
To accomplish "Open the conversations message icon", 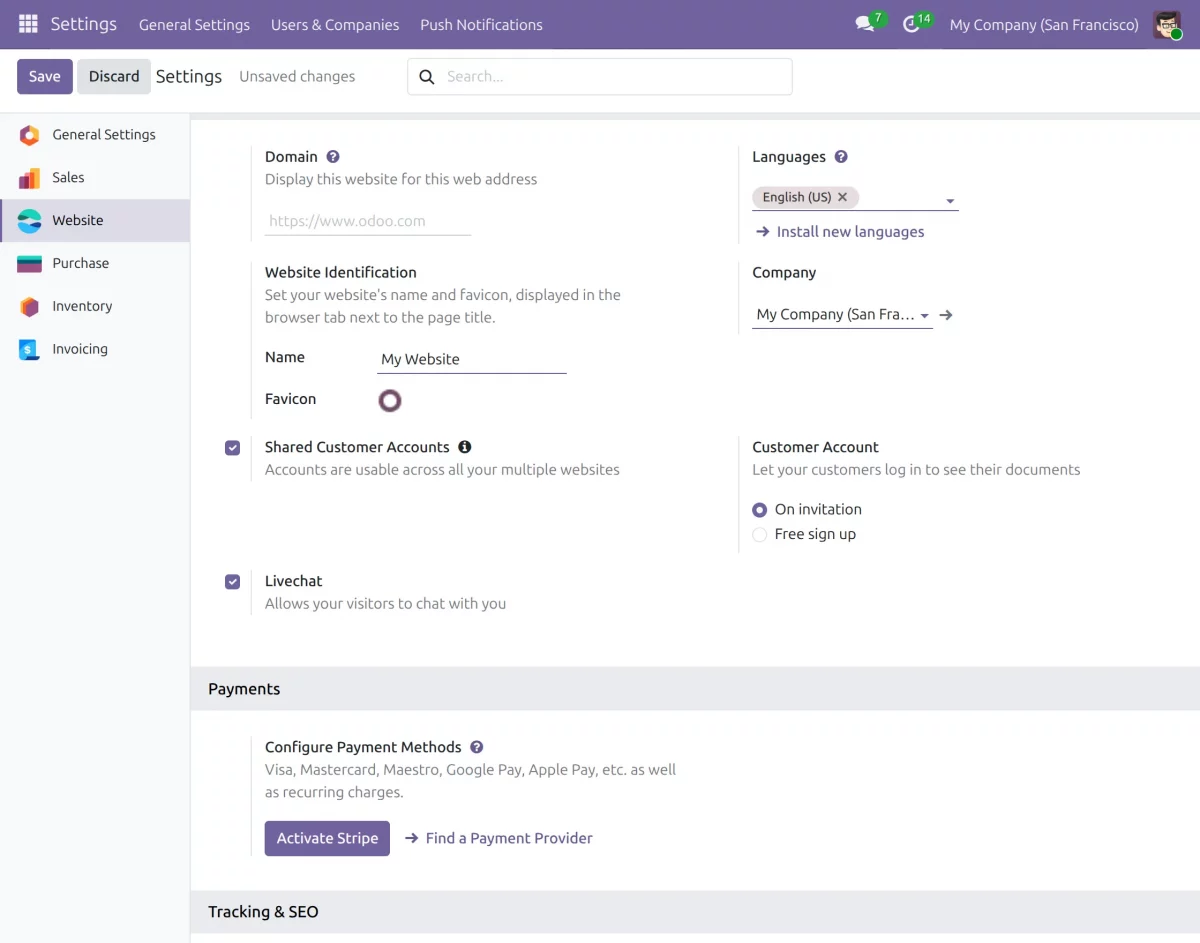I will pos(865,24).
